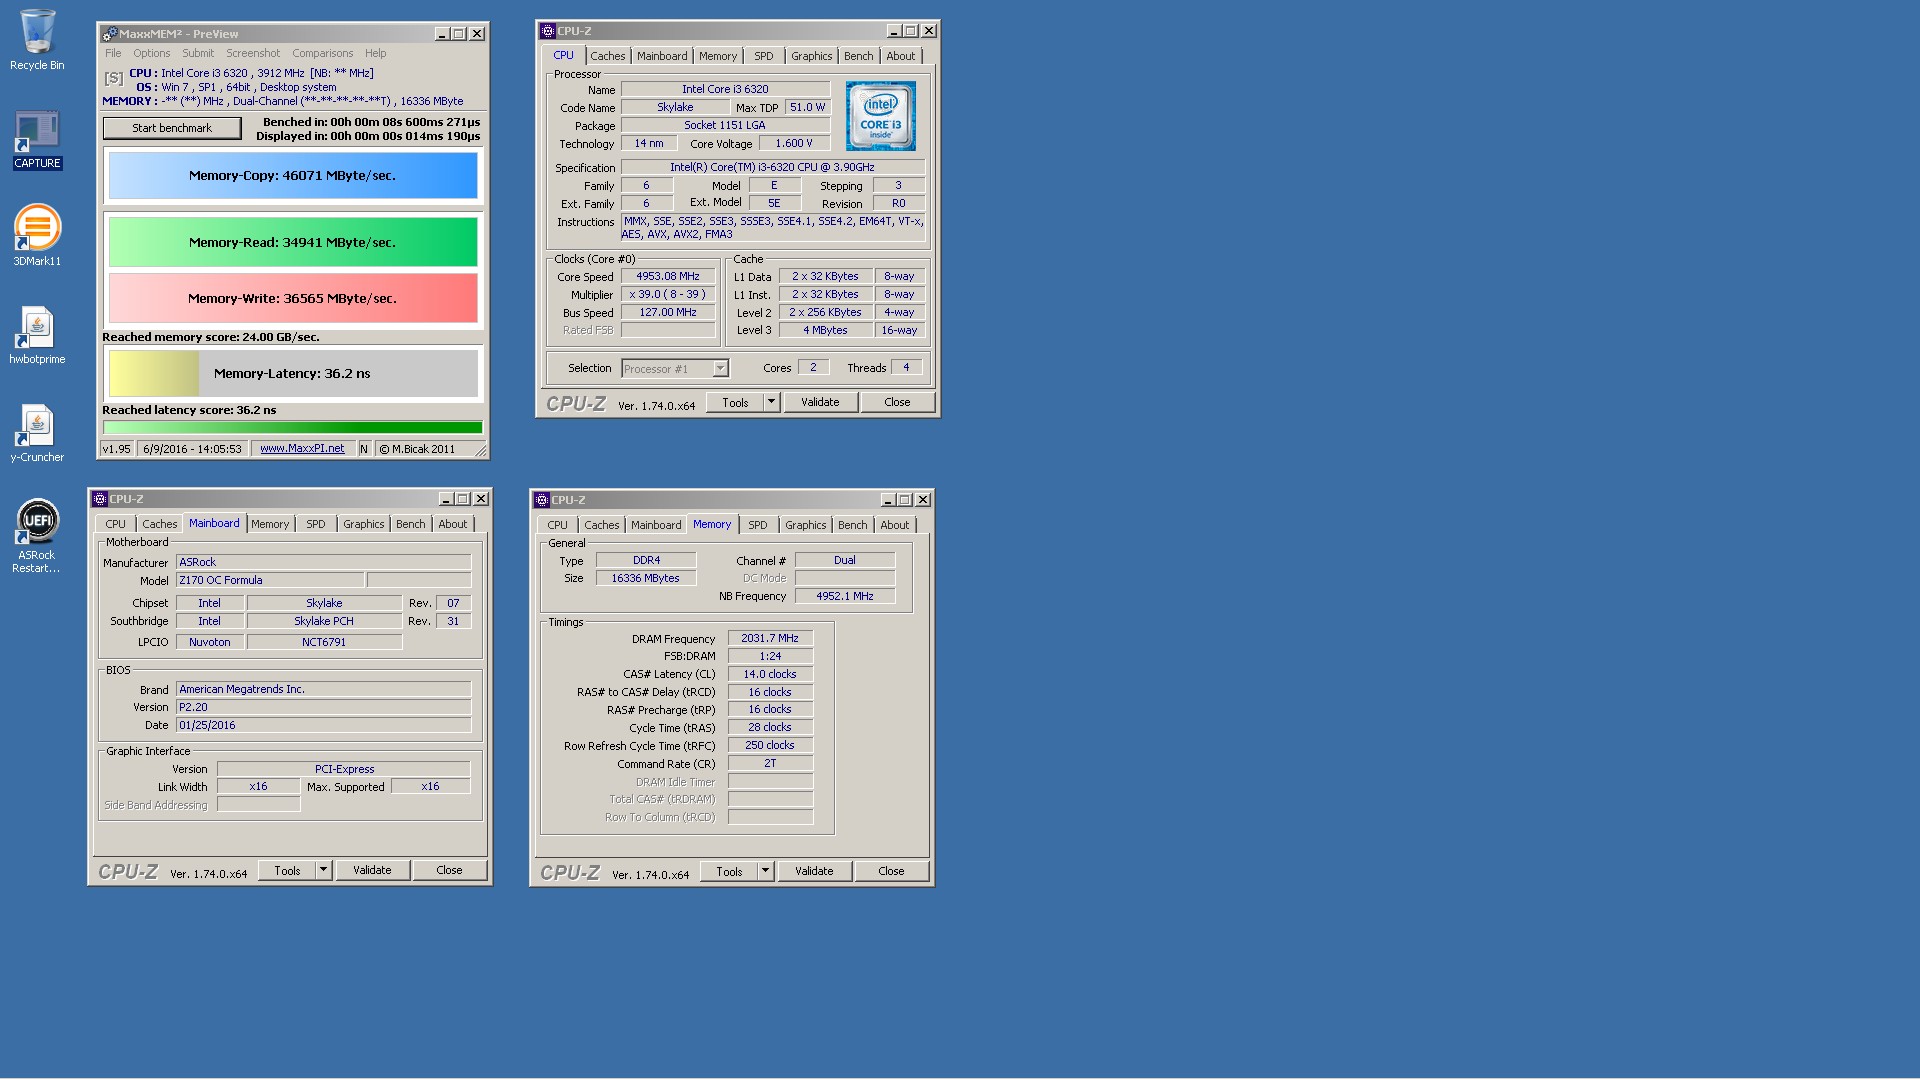Click Validate in Memory CPU-Z window
This screenshot has height=1080, width=1920.
pos(814,871)
